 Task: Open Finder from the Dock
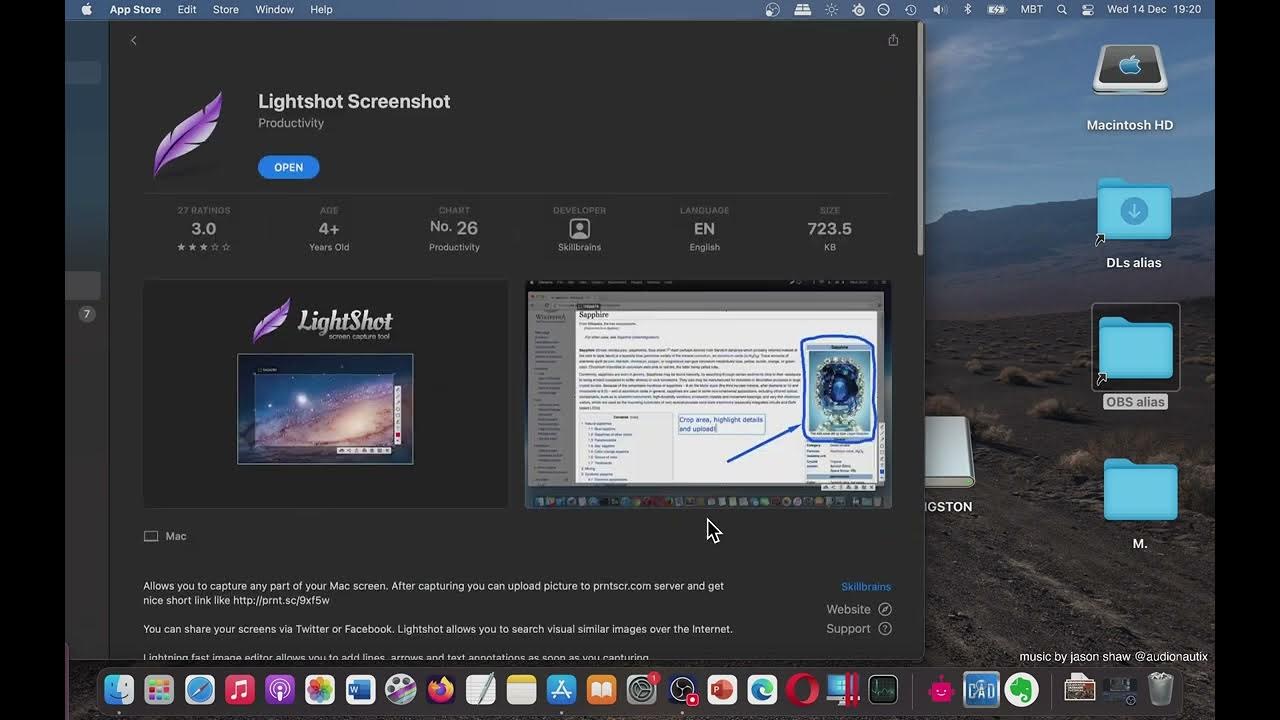(x=119, y=689)
